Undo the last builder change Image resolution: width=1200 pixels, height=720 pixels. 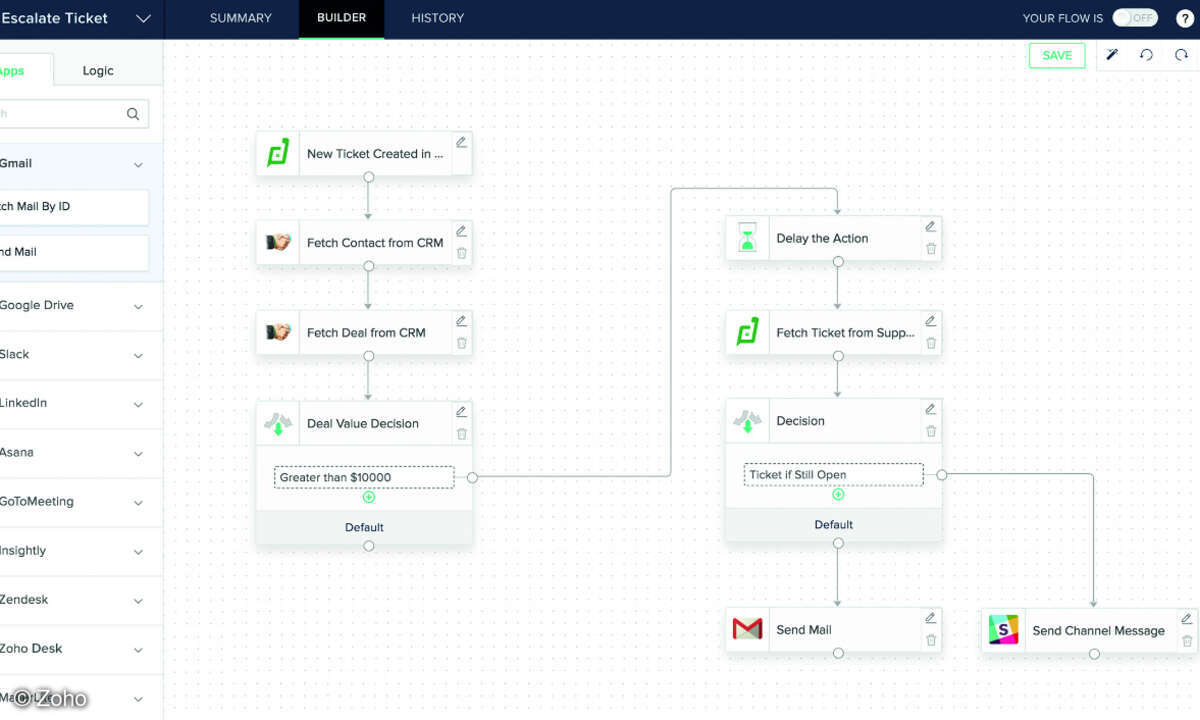coord(1146,55)
